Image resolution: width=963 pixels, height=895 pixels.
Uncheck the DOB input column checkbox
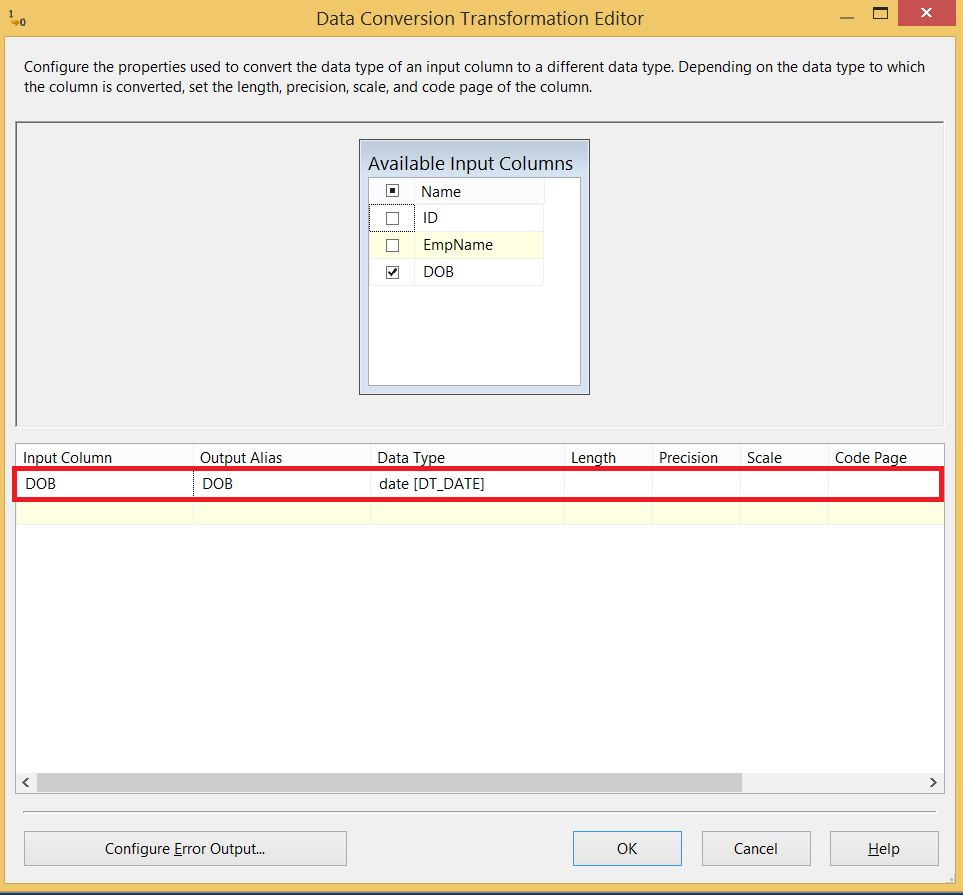pyautogui.click(x=392, y=271)
